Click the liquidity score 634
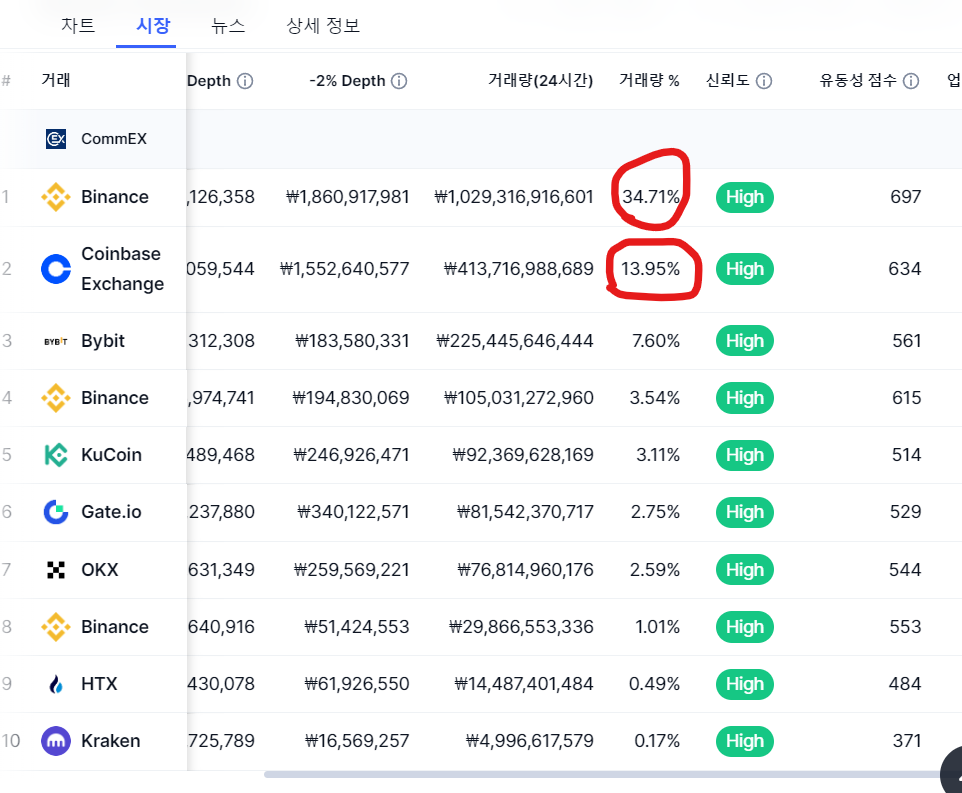Screen dimensions: 962x793 pos(905,269)
